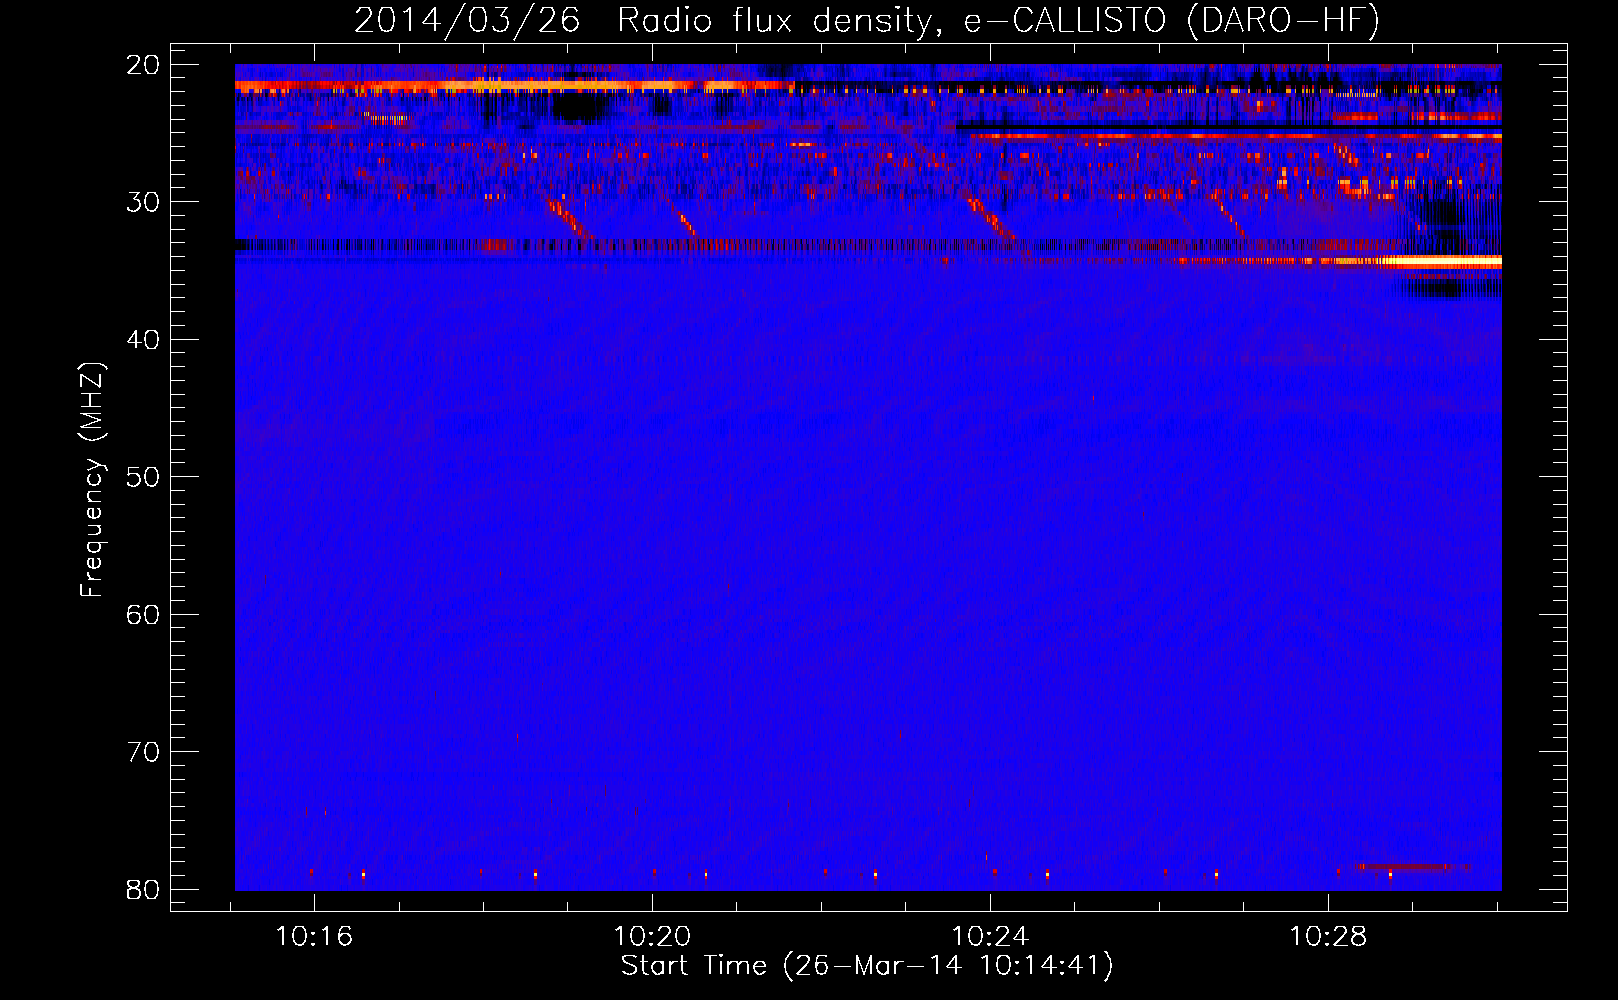The width and height of the screenshot is (1618, 1000).
Task: Click the "10:20" time tick label
Action: 652,937
